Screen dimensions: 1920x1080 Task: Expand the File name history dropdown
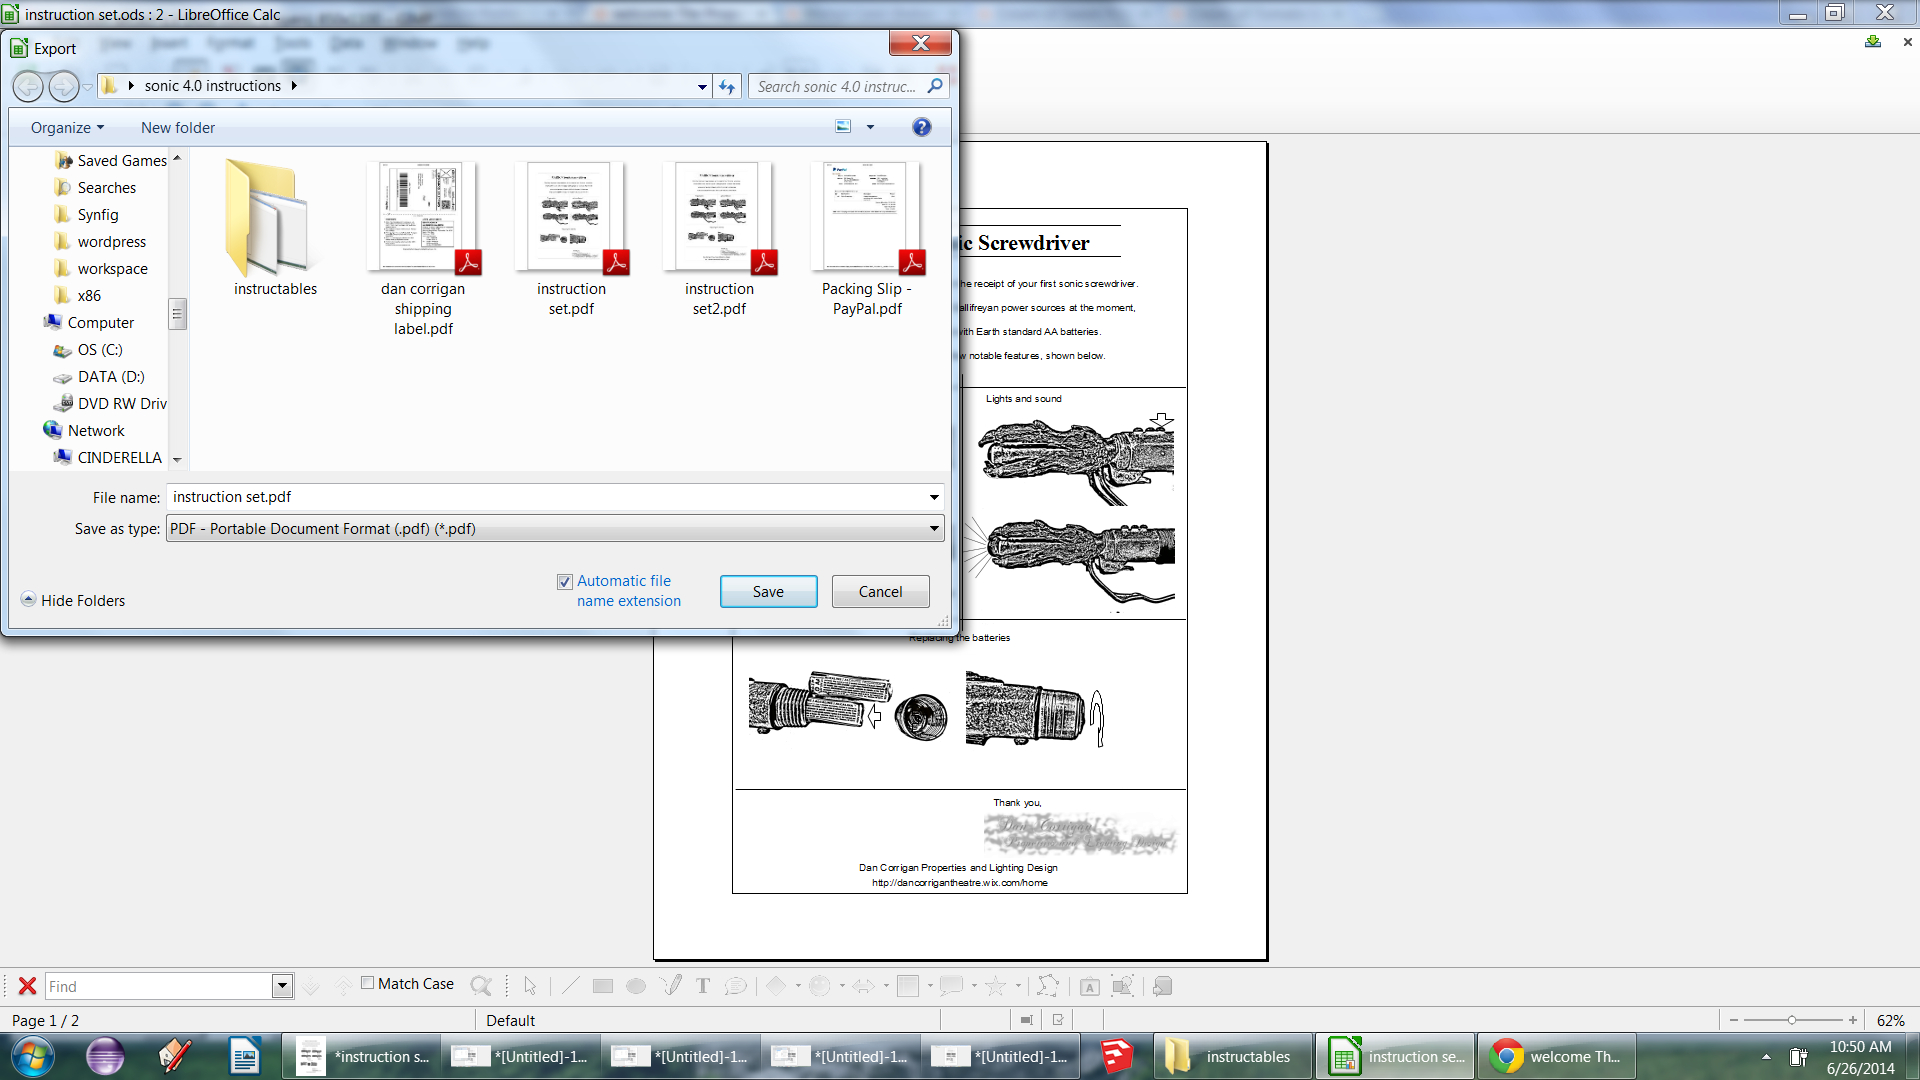point(934,497)
